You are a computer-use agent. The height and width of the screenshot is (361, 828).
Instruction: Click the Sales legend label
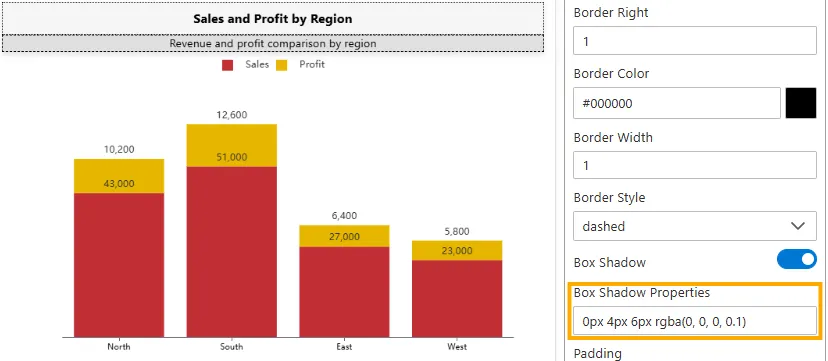click(x=257, y=64)
